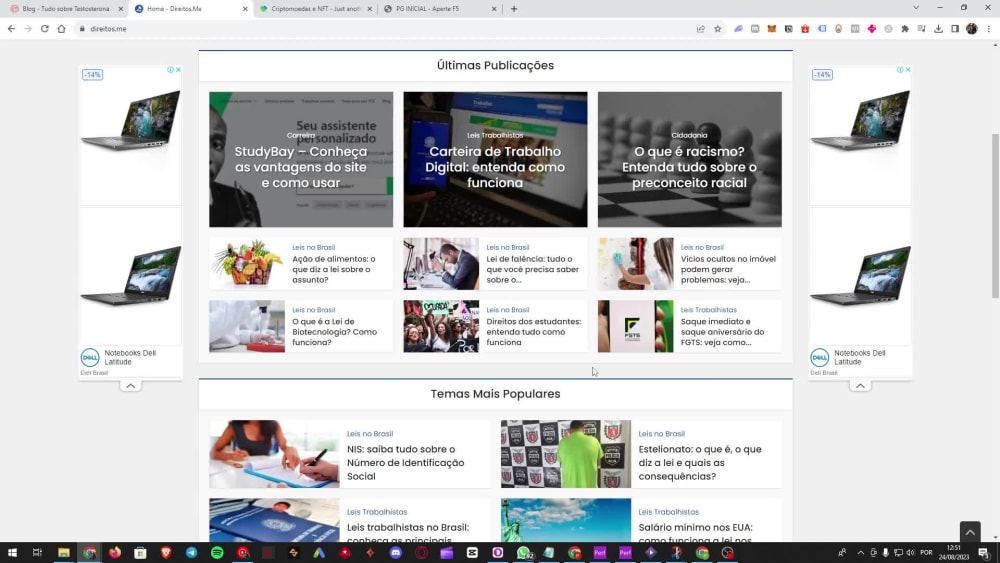Close the Home - Direitos.Me tab

point(245,9)
